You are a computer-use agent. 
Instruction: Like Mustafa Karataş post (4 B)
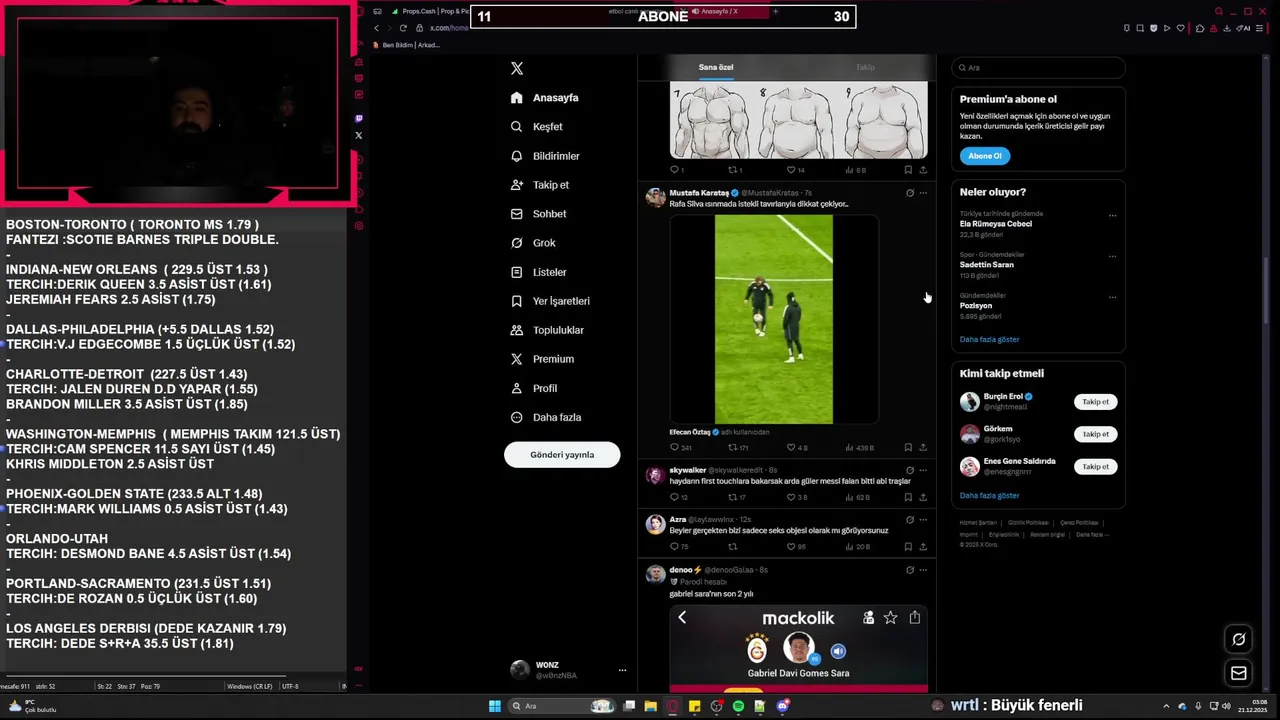click(797, 448)
